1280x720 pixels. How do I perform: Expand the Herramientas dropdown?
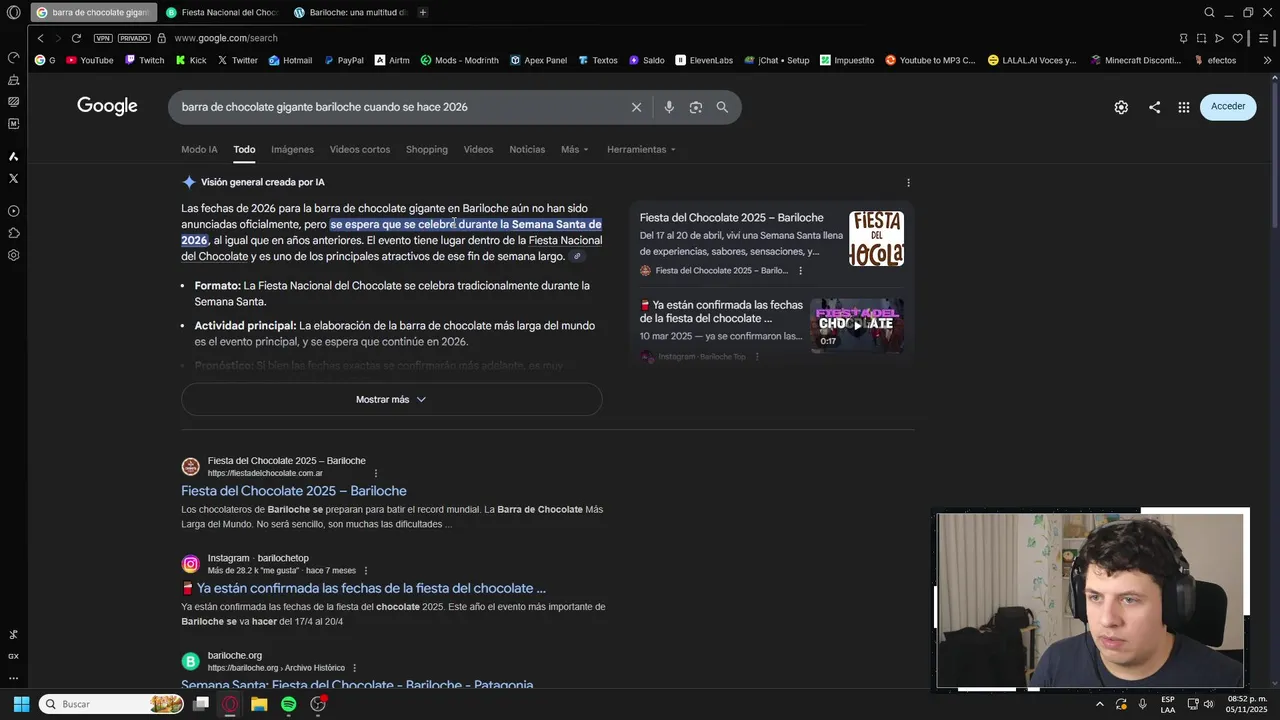pyautogui.click(x=641, y=149)
